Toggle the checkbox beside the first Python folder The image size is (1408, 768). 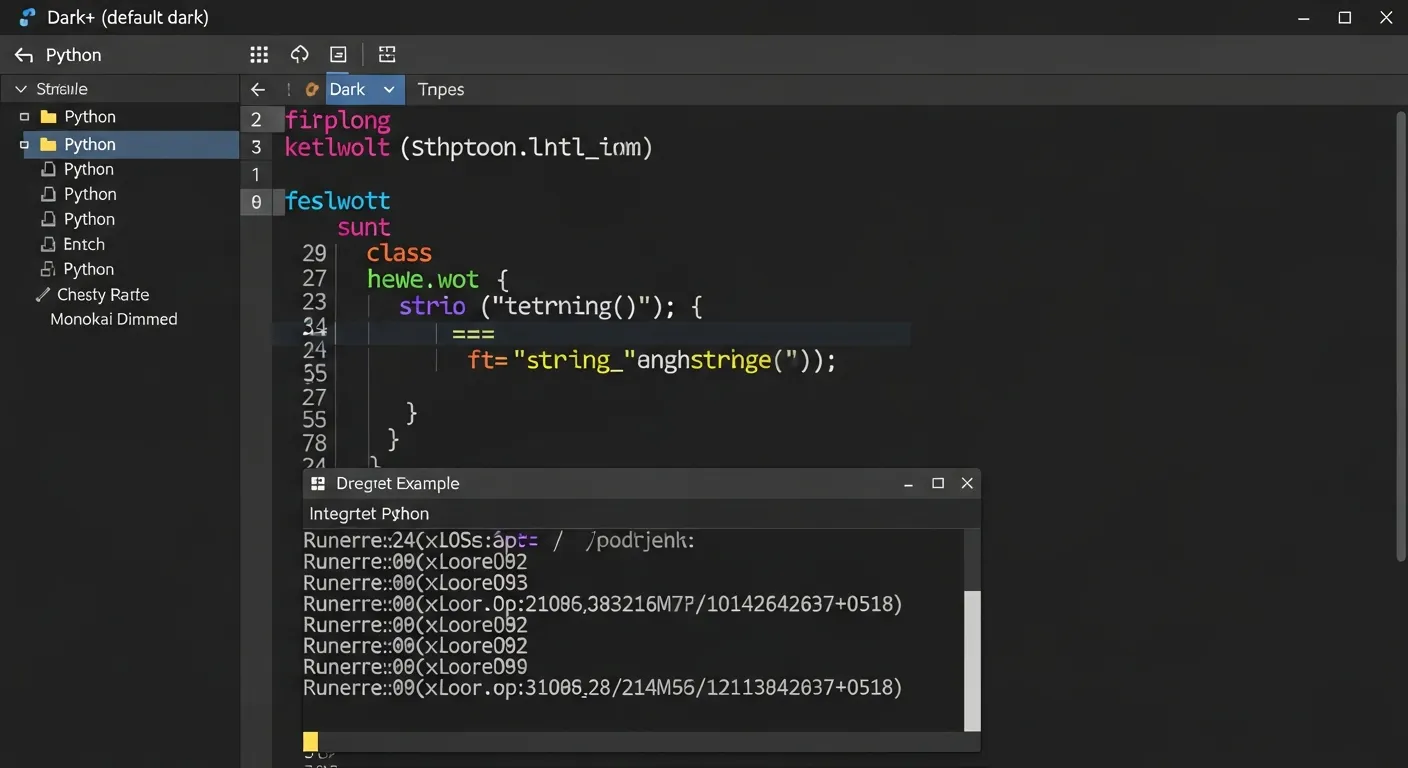[x=26, y=116]
